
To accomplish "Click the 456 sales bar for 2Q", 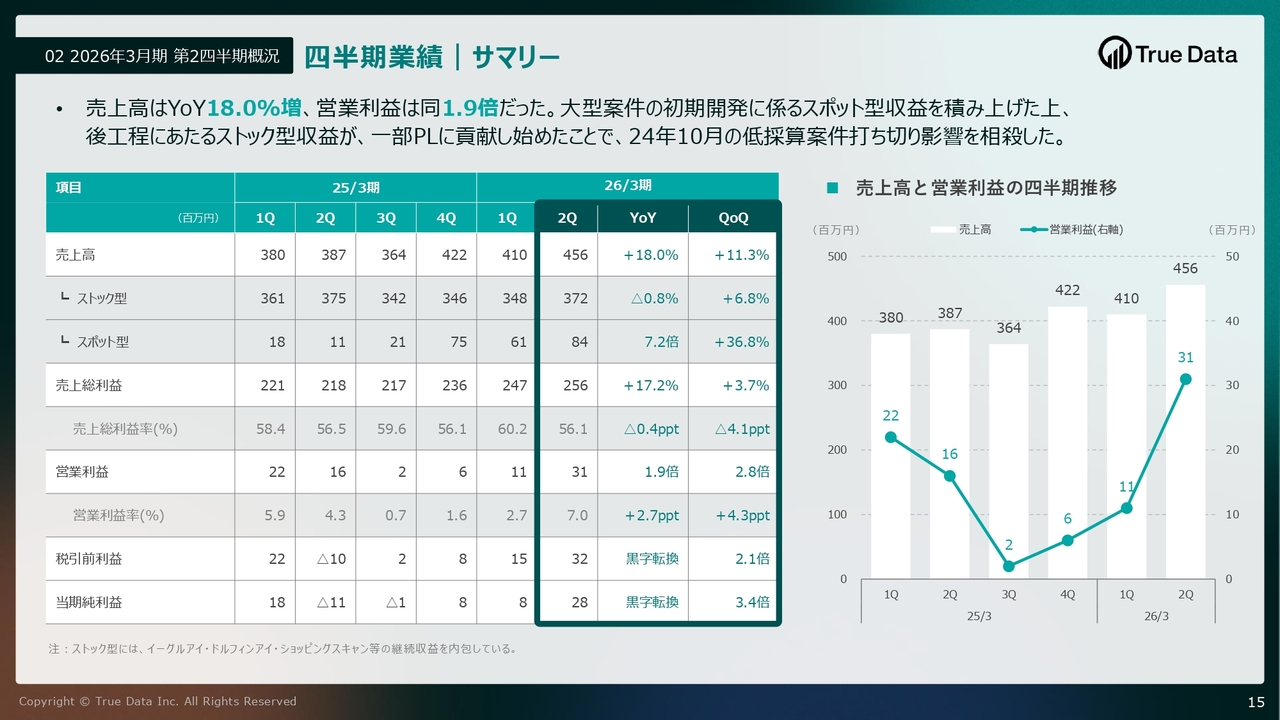I will click(x=1185, y=430).
